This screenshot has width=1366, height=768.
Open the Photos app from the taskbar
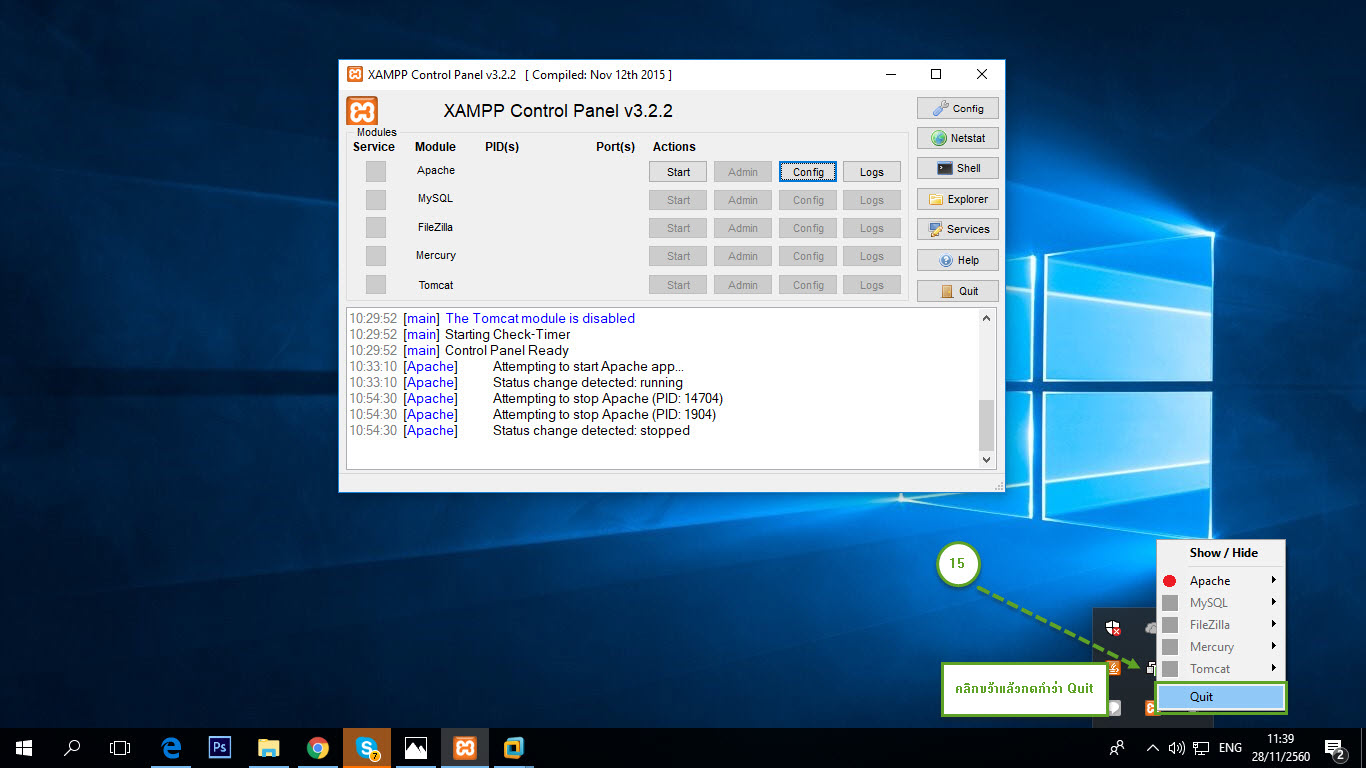tap(416, 747)
